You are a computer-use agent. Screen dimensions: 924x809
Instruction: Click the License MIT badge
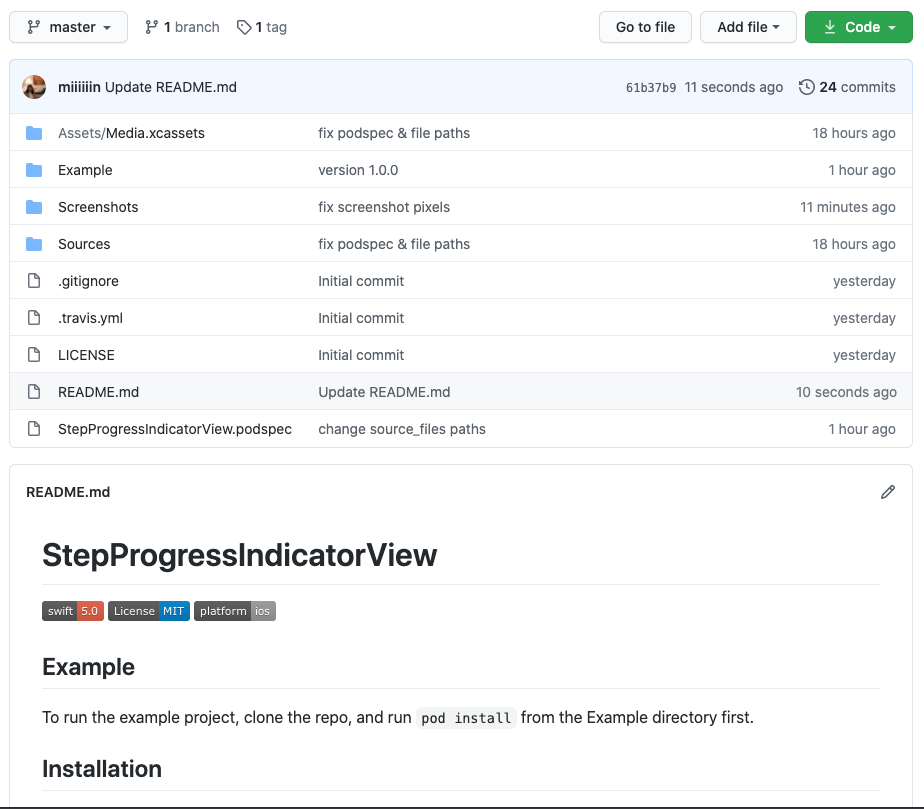coord(149,611)
